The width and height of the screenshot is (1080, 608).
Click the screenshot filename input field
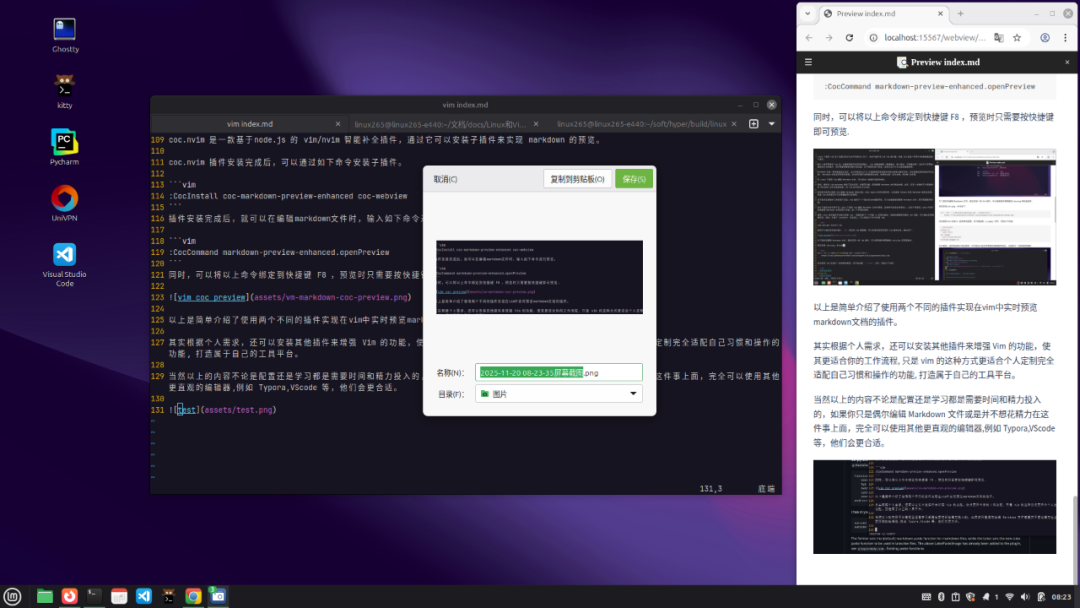pos(559,373)
